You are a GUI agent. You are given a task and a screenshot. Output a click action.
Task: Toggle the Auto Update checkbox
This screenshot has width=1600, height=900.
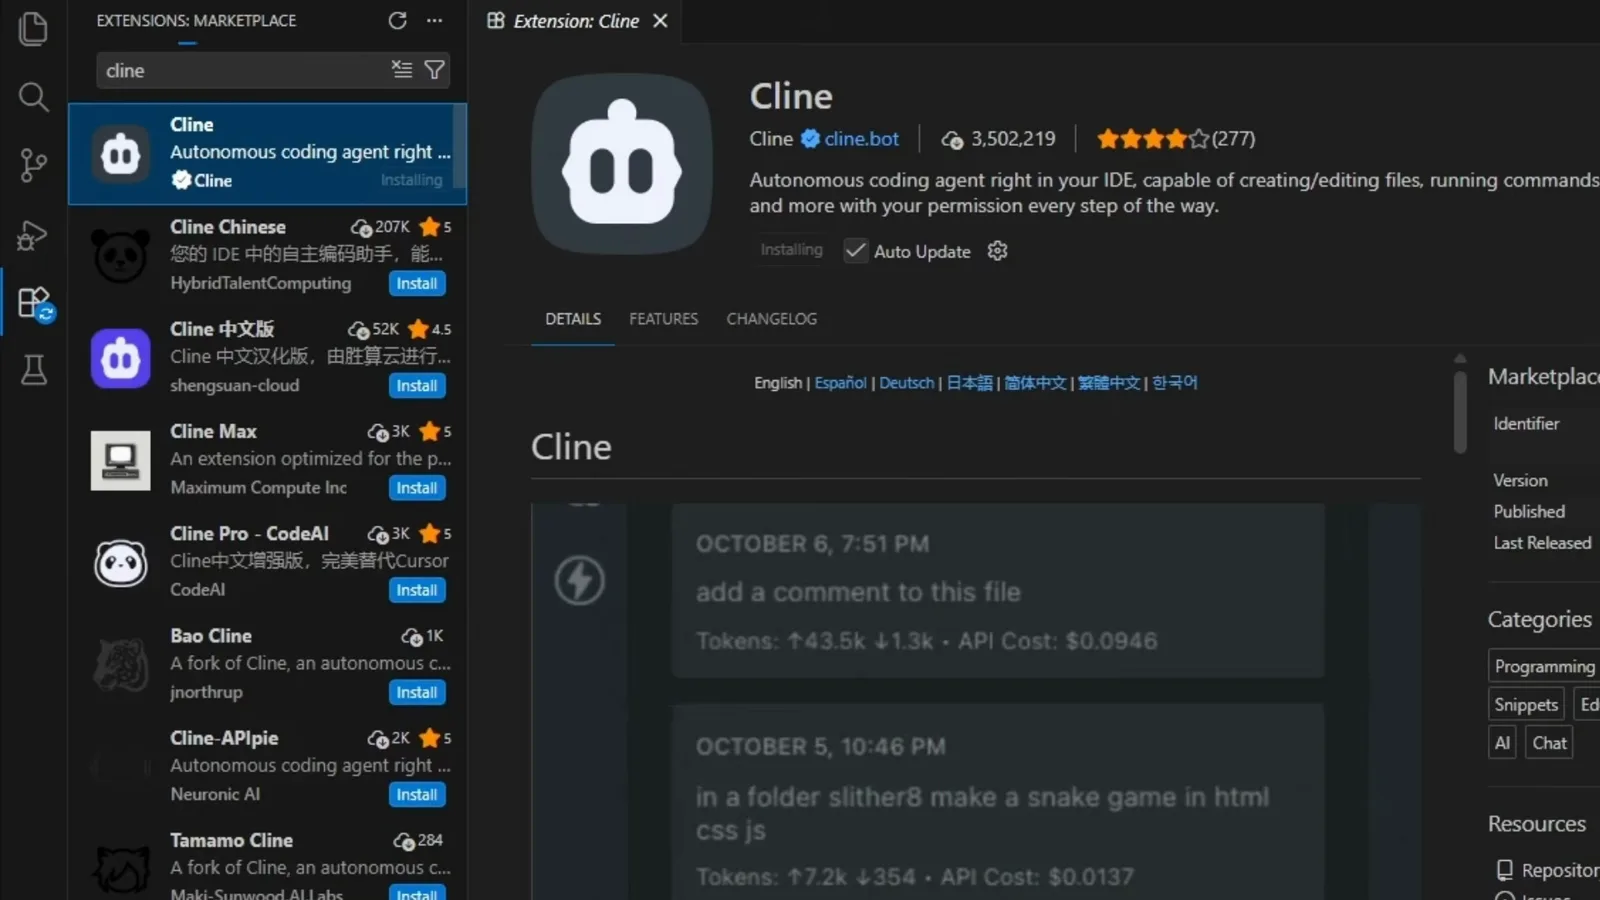pos(855,251)
